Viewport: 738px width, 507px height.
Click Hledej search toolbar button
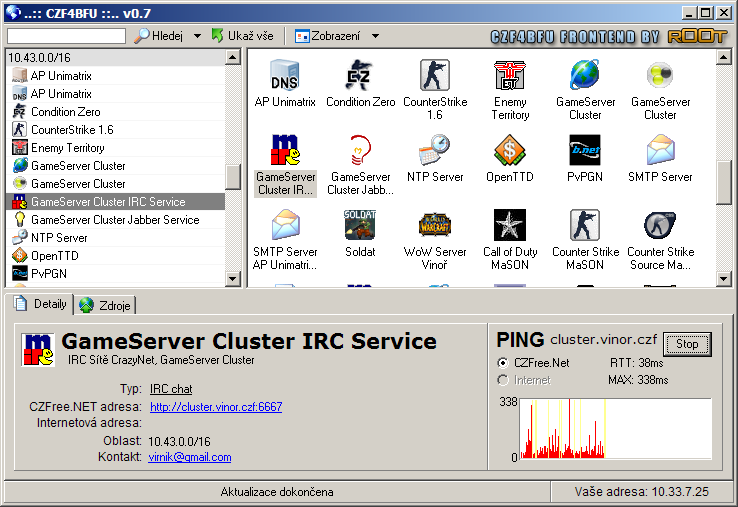coord(159,36)
